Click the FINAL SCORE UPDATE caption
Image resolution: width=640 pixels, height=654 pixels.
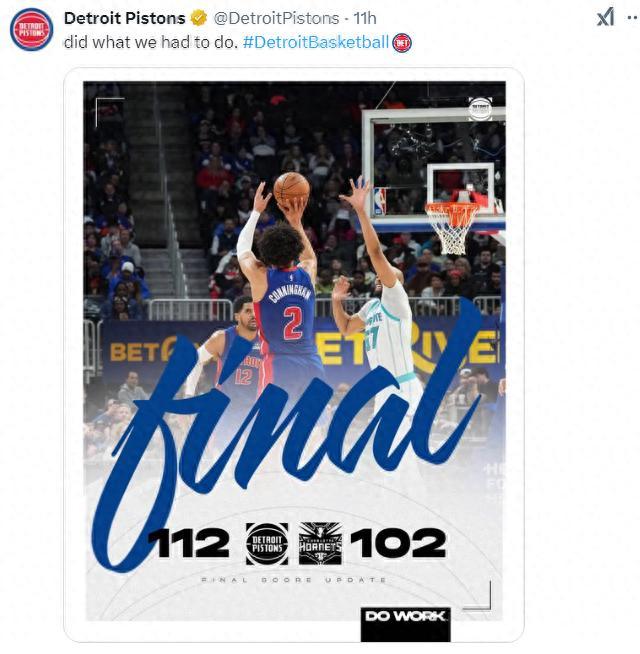294,580
